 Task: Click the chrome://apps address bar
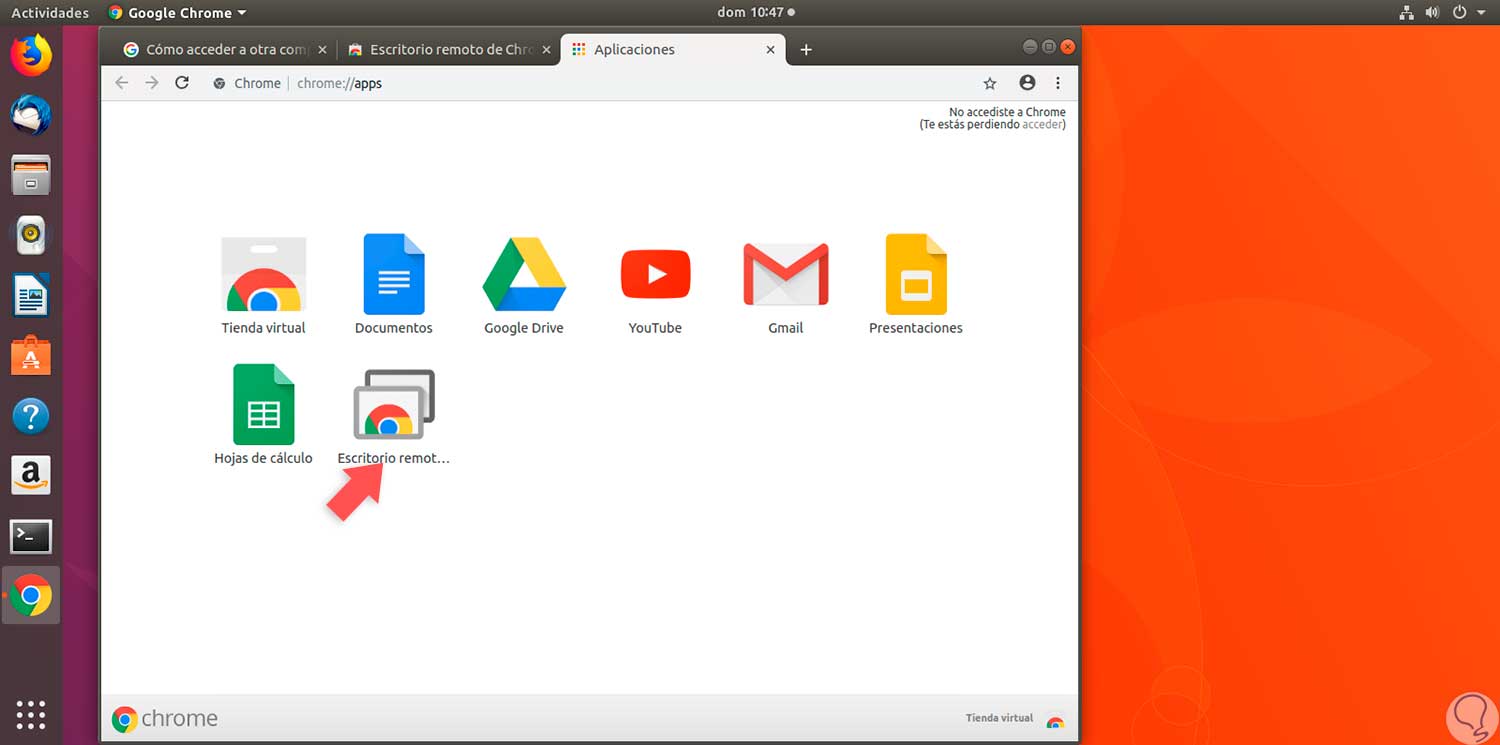click(x=590, y=83)
